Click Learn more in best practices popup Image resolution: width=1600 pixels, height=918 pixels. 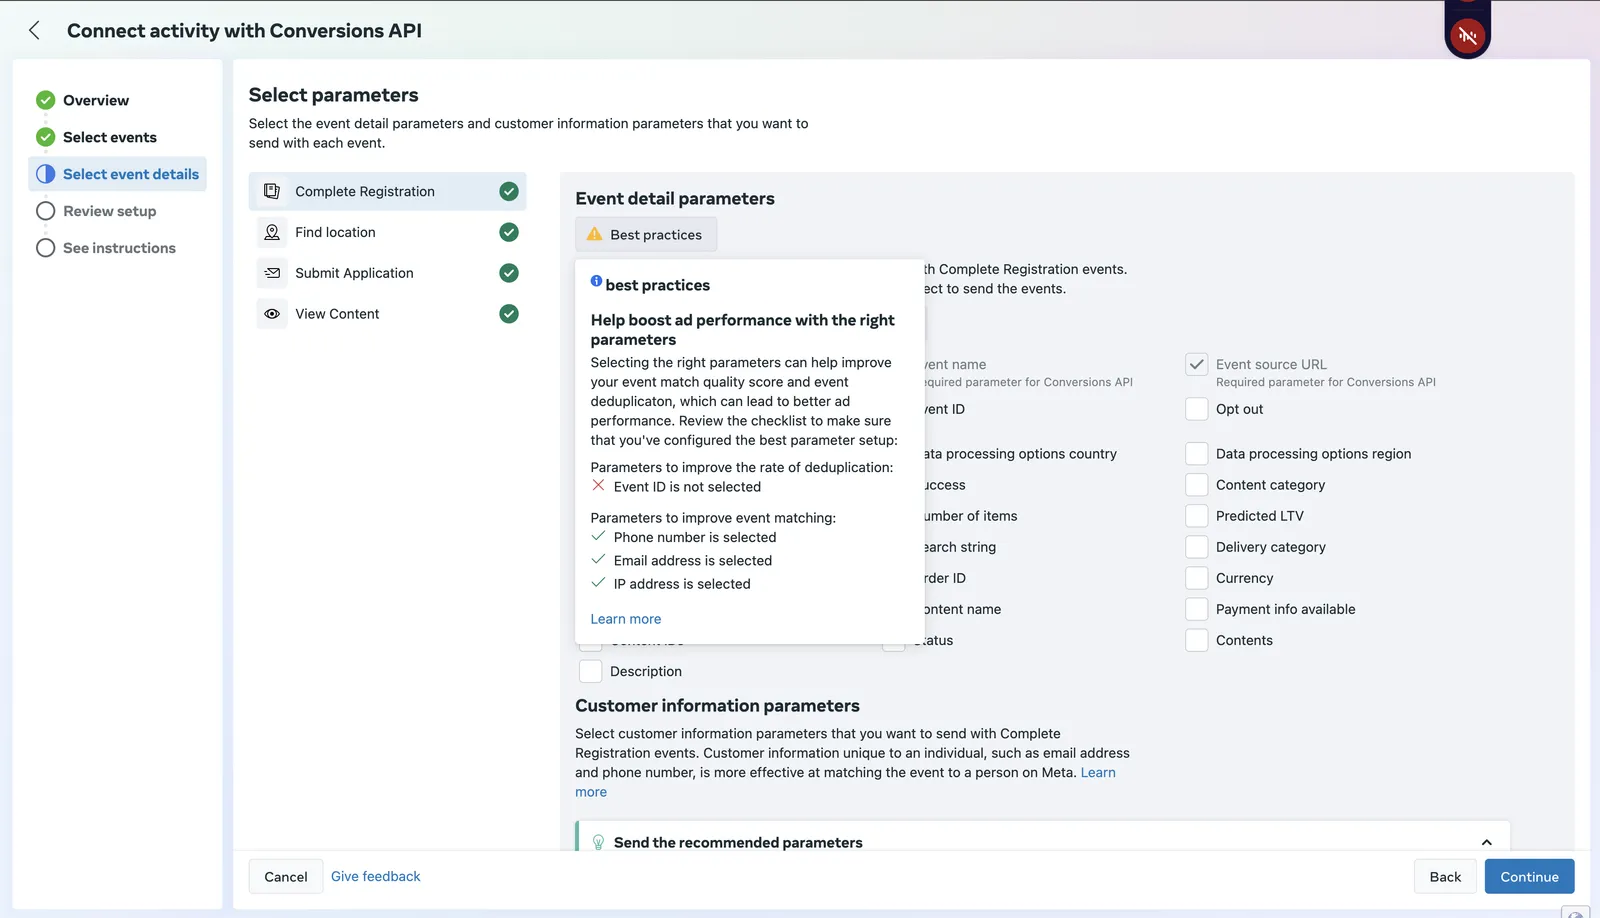[625, 619]
